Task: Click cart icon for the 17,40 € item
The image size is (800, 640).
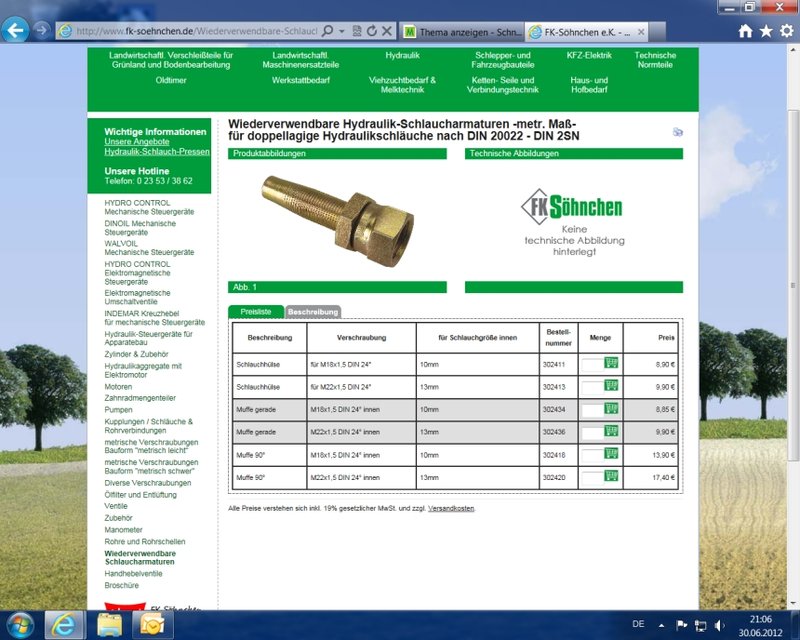Action: [x=611, y=476]
